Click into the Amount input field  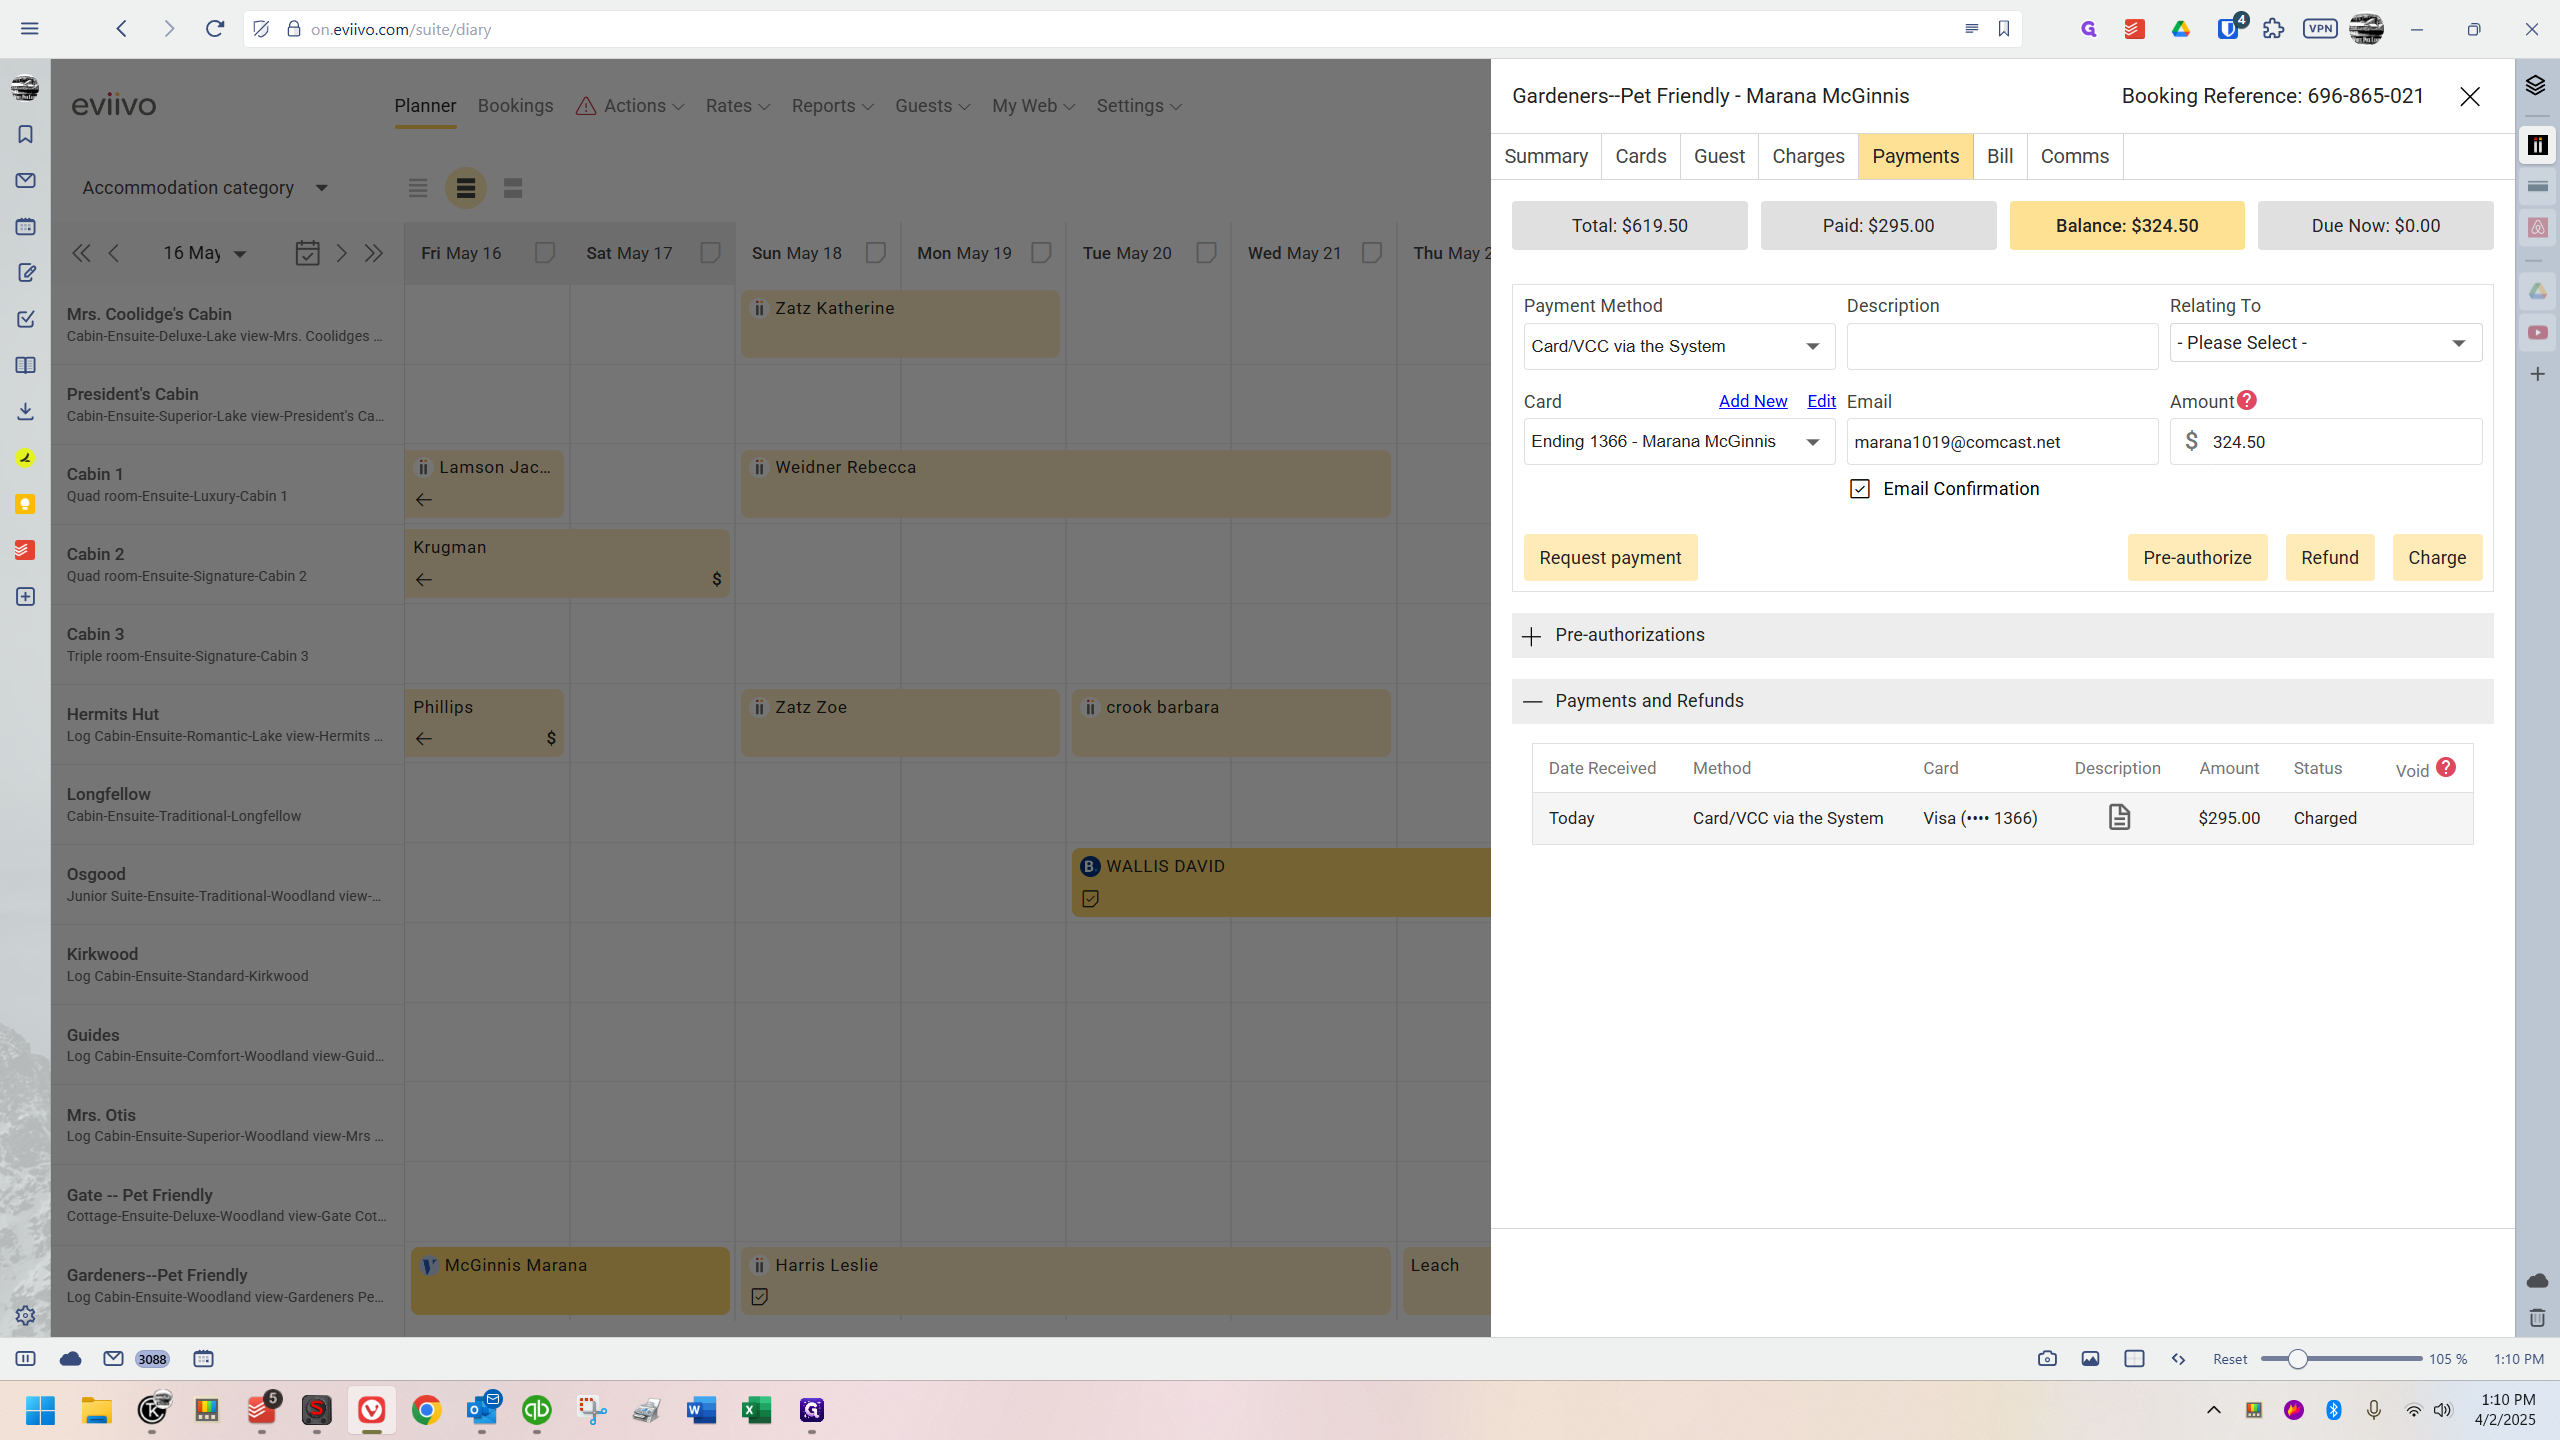2325,441
